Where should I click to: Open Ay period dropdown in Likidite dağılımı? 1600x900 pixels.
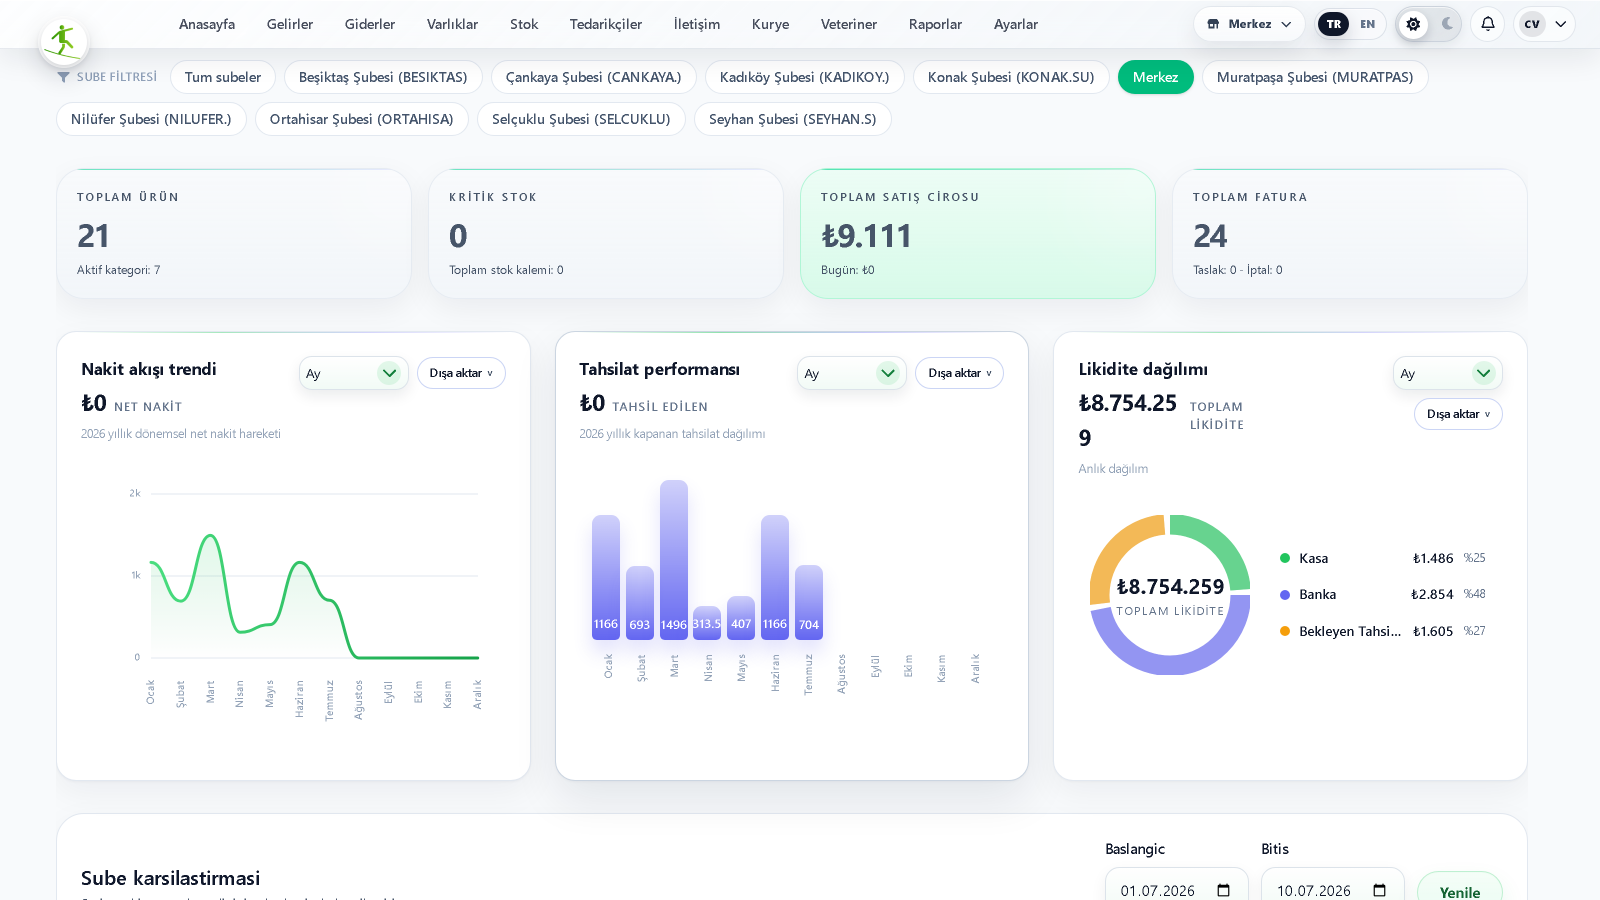(1447, 373)
